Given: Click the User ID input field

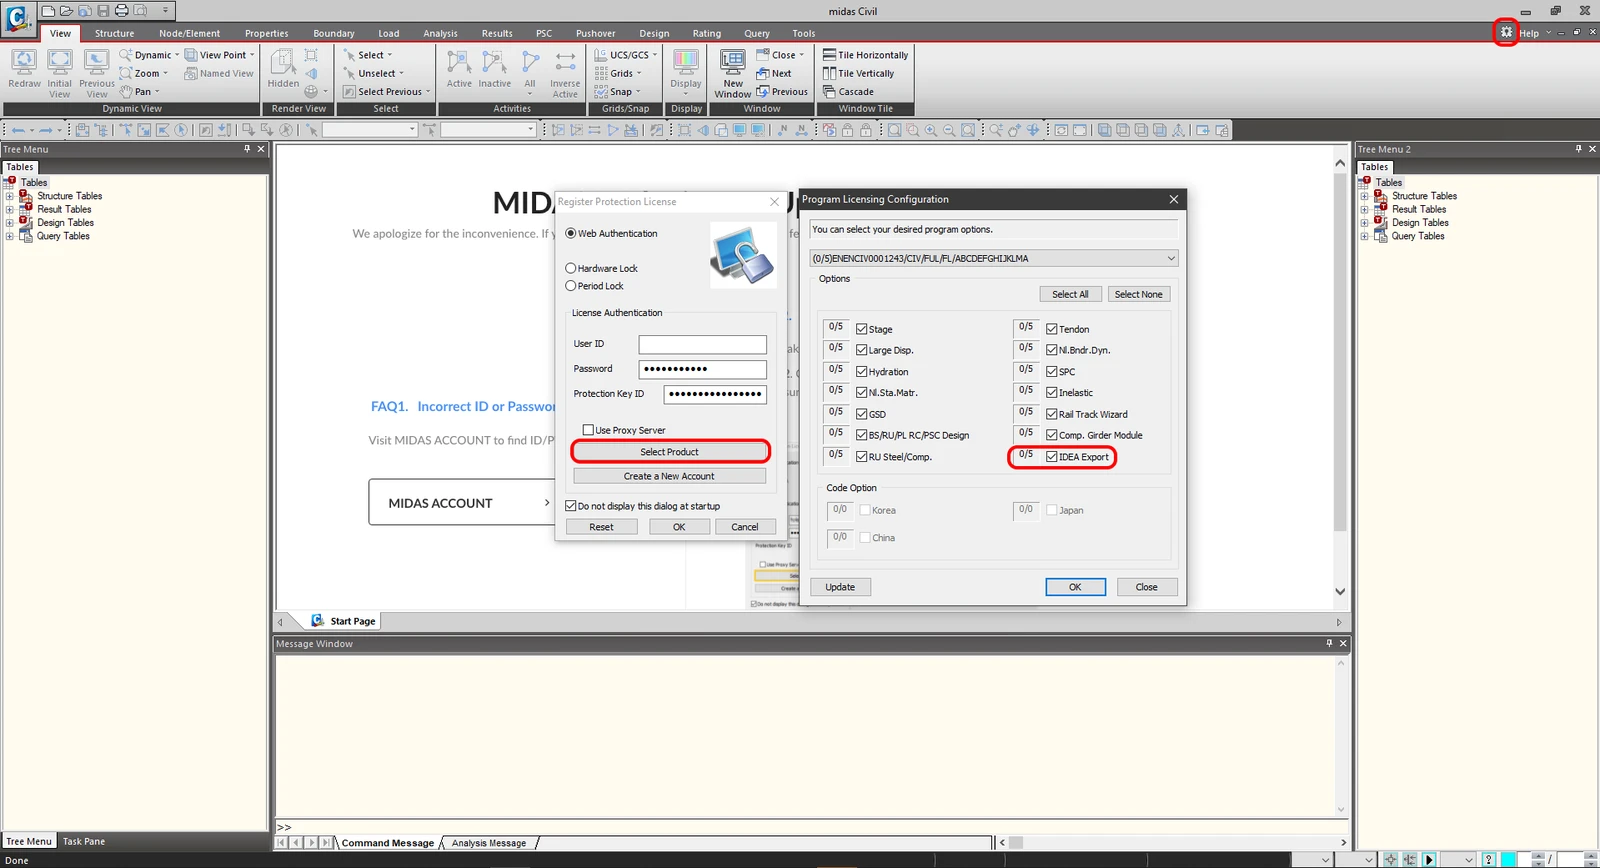Looking at the screenshot, I should [703, 344].
